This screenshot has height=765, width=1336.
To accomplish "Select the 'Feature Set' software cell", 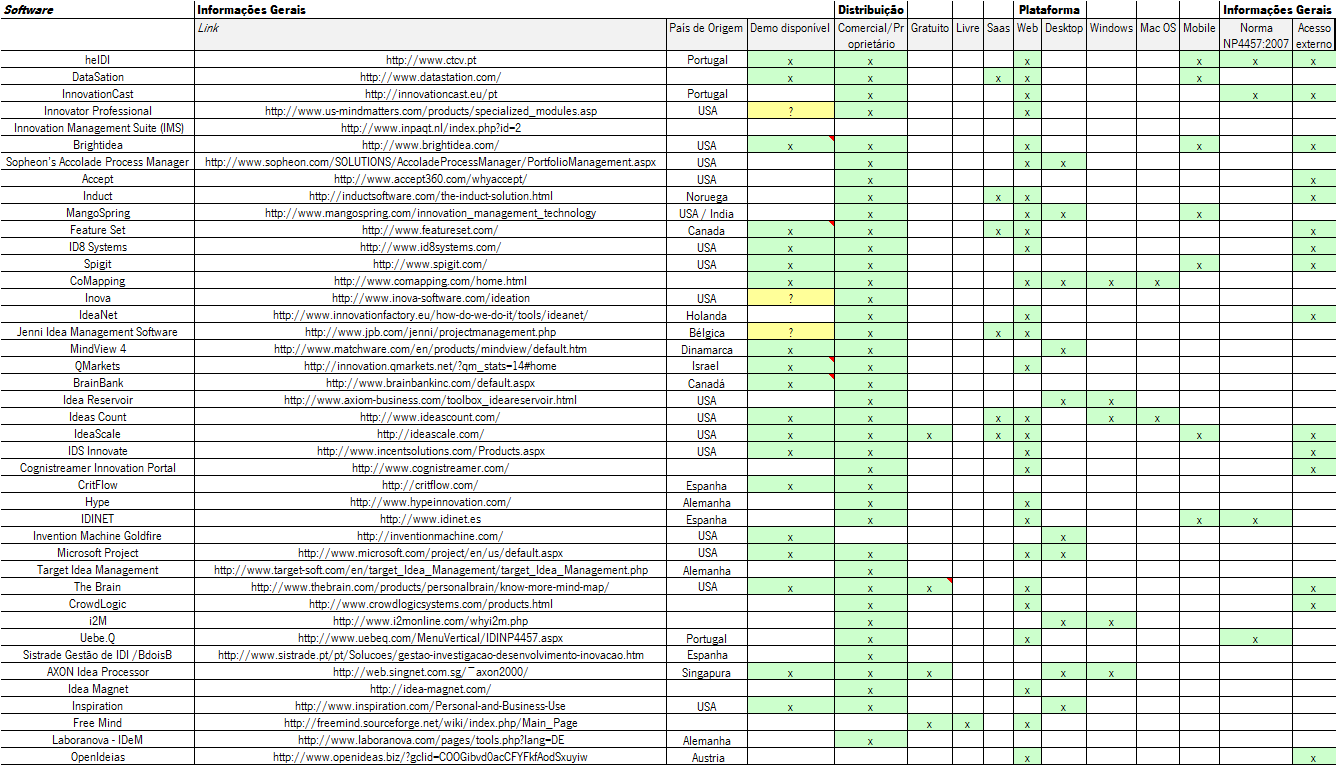I will (x=97, y=230).
